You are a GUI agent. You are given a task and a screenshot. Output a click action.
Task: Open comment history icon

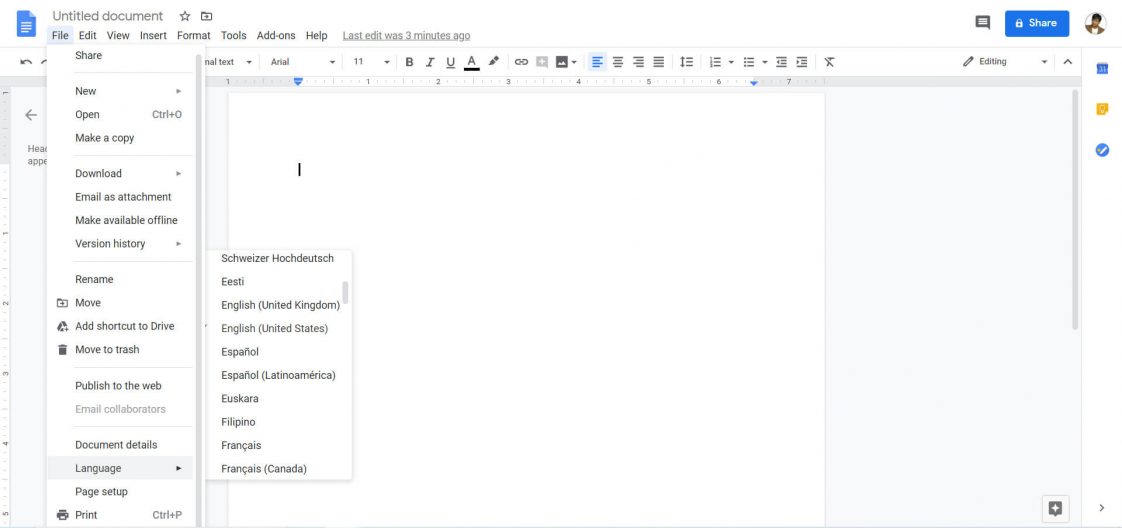tap(982, 23)
